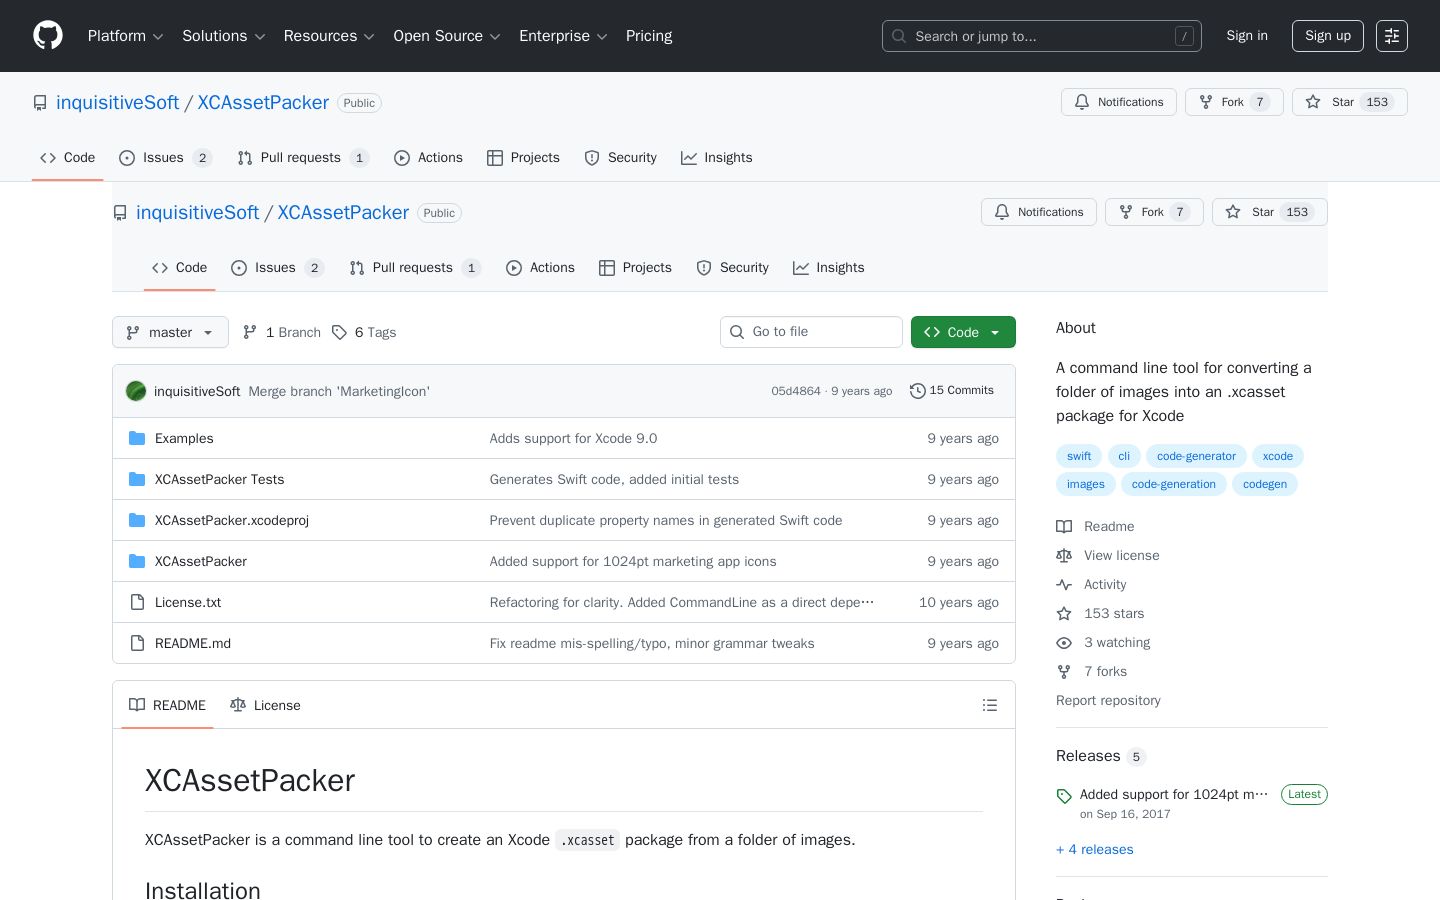This screenshot has width=1440, height=900.
Task: Click the Examples folder icon
Action: pyautogui.click(x=137, y=438)
